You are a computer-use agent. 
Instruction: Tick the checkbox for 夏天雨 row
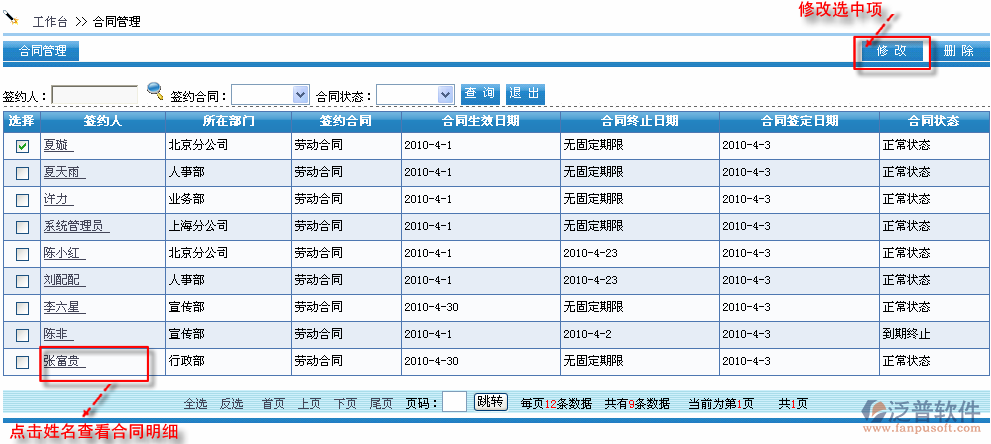[x=22, y=173]
